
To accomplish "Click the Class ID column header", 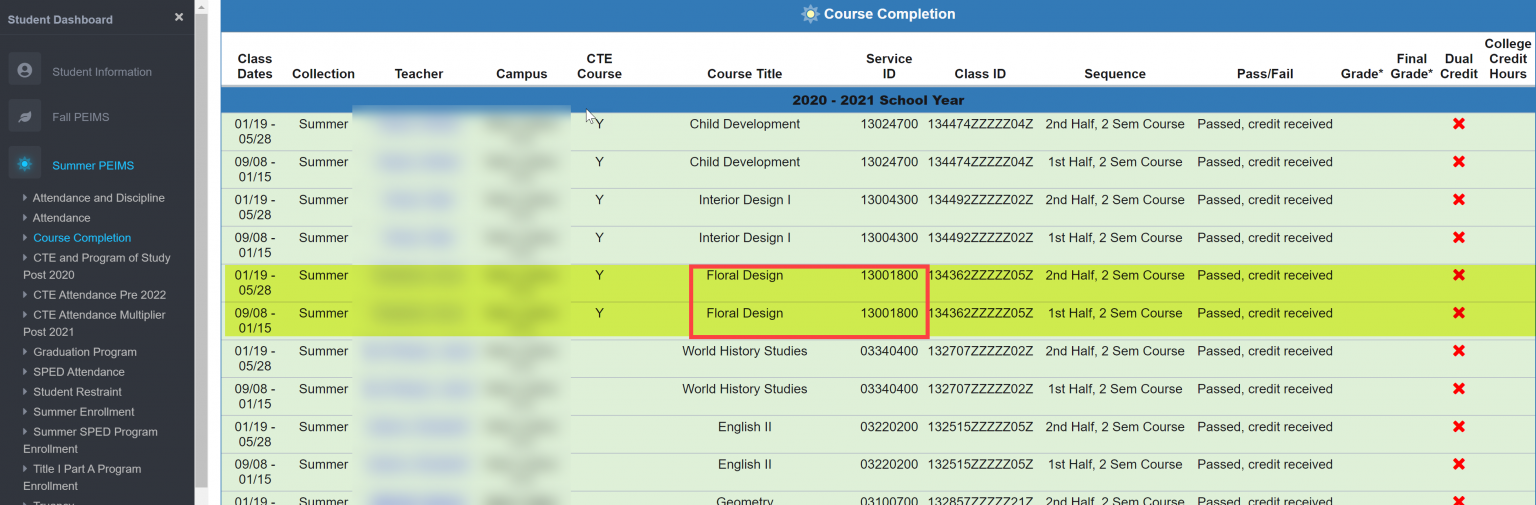I will 980,74.
